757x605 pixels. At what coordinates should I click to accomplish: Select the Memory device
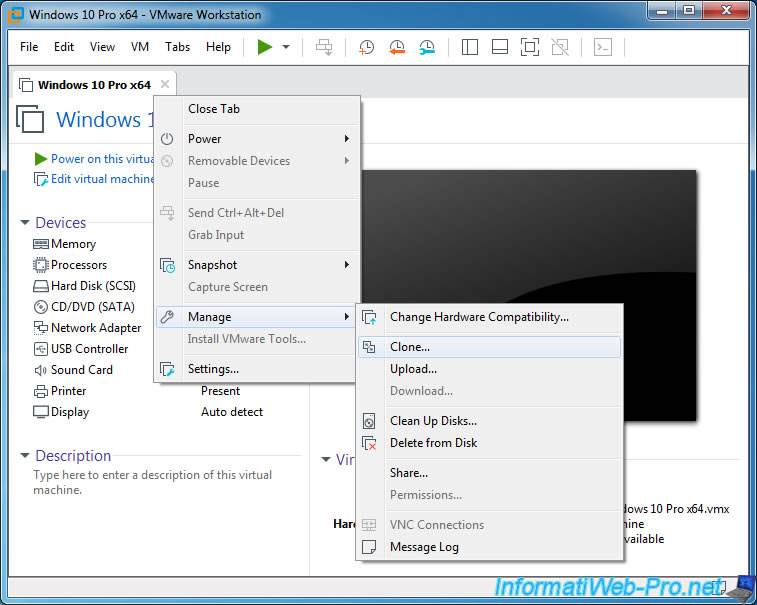click(73, 244)
